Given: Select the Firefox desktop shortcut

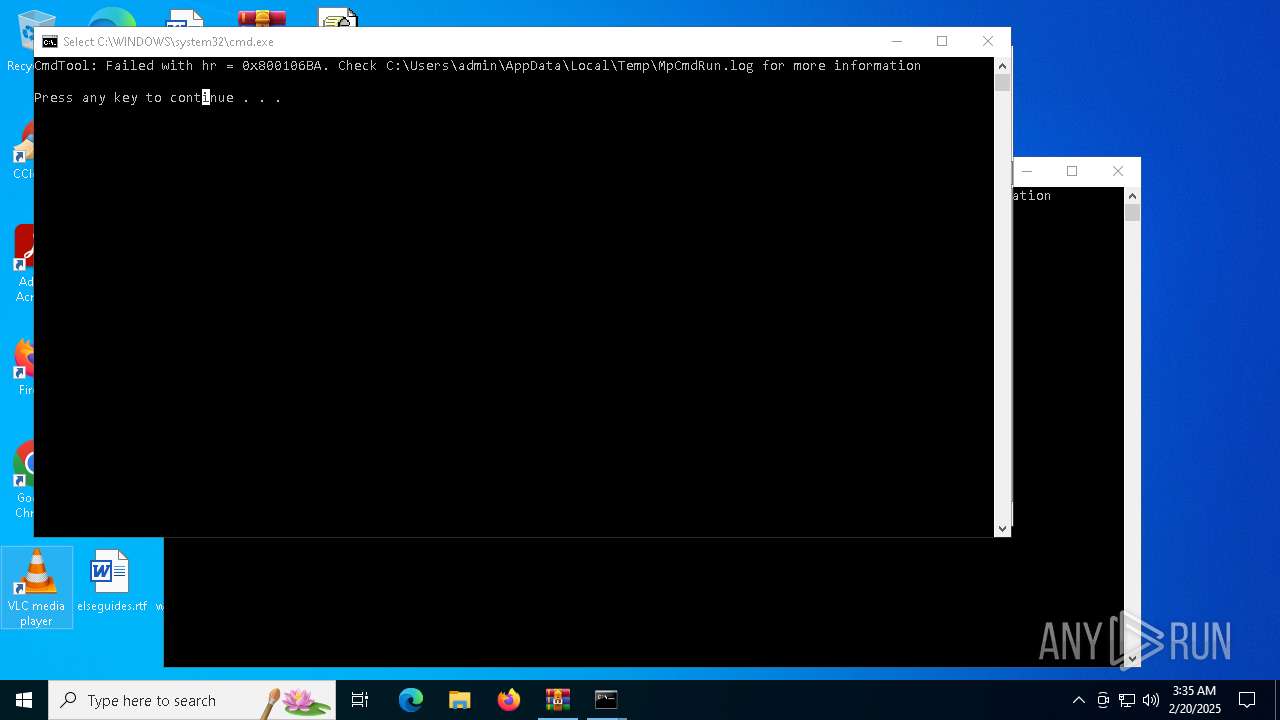Looking at the screenshot, I should coord(24,367).
